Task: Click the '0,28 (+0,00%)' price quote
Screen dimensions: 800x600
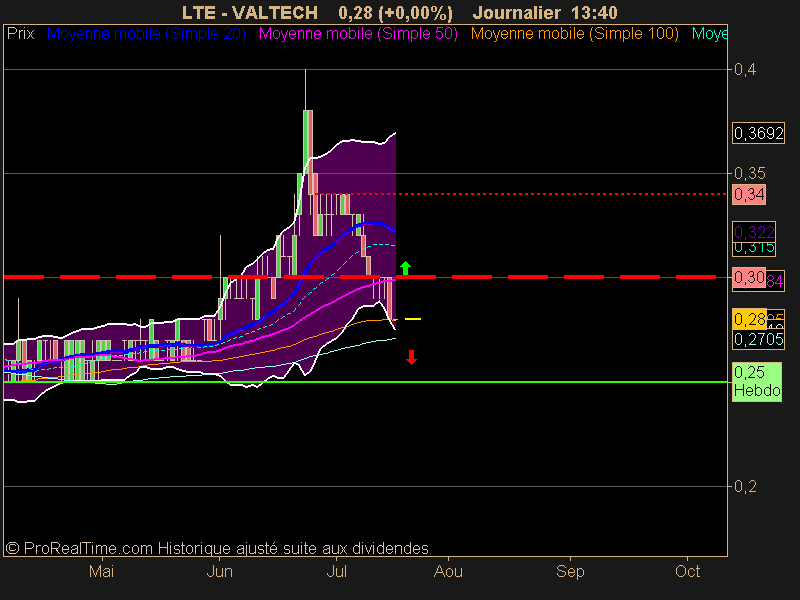Action: coord(395,12)
